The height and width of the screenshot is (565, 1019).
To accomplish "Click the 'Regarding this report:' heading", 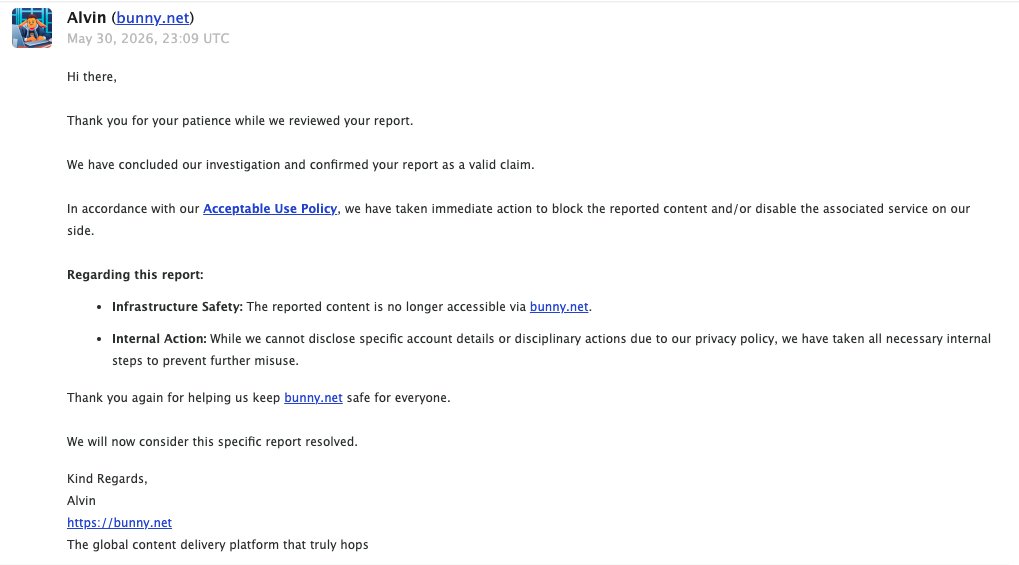I will pyautogui.click(x=135, y=275).
